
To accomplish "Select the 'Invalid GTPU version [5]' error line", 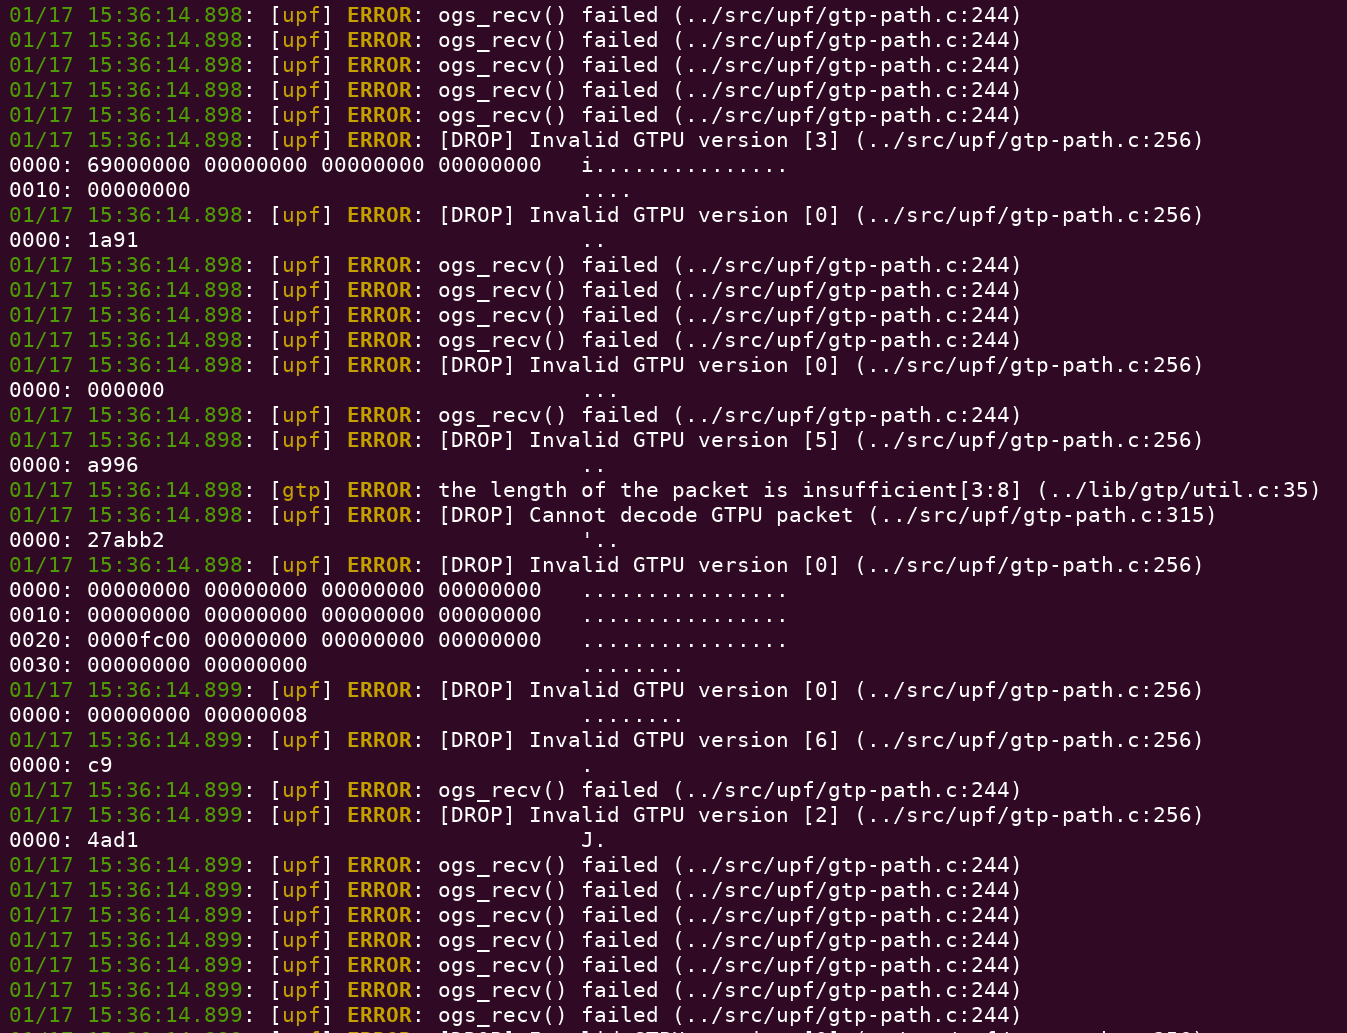I will [606, 440].
